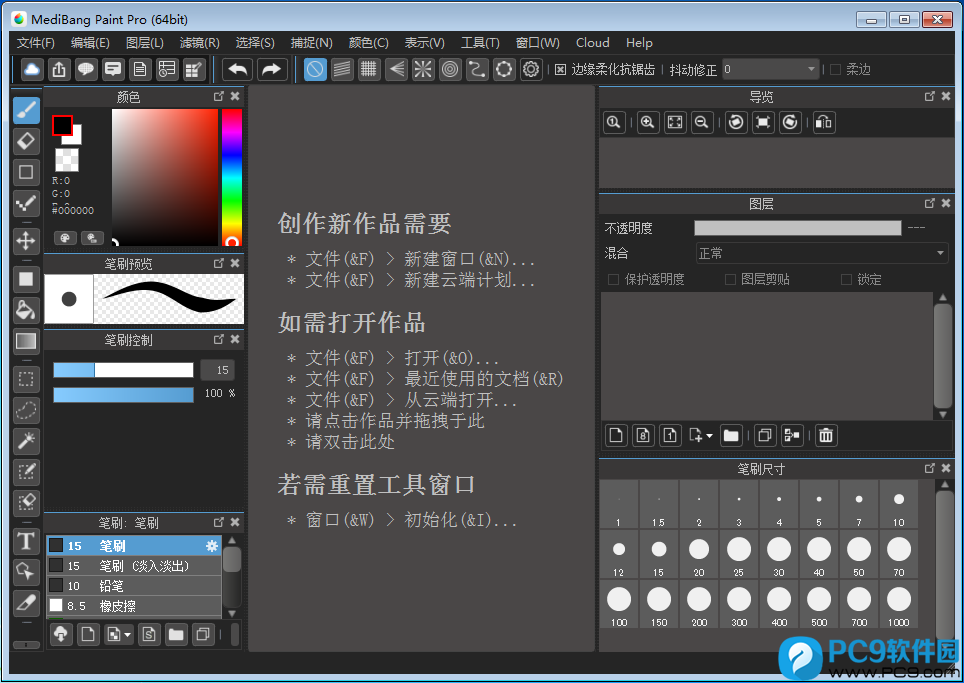This screenshot has height=683, width=964.
Task: Duplicate layer icon in layer panel
Action: pyautogui.click(x=765, y=436)
